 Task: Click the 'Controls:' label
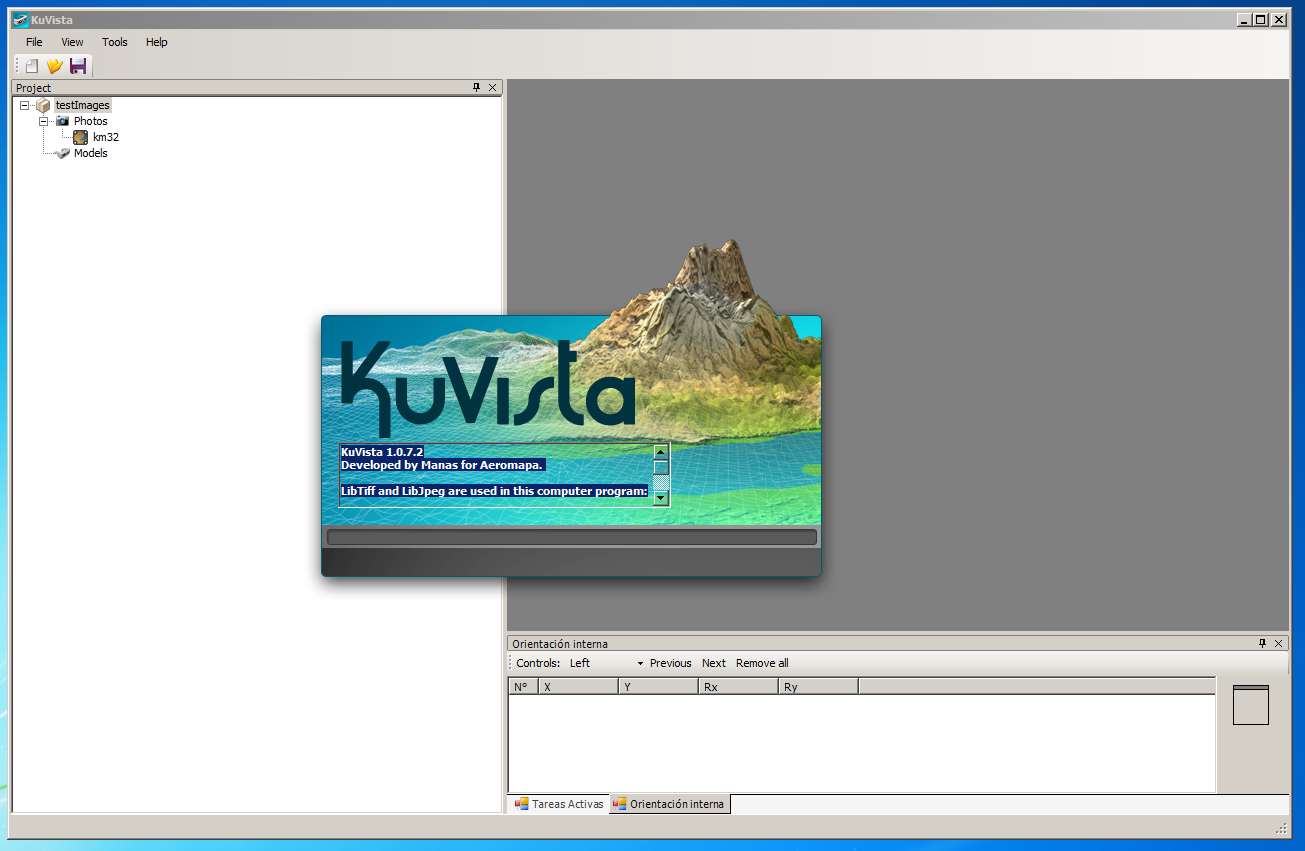coord(538,663)
